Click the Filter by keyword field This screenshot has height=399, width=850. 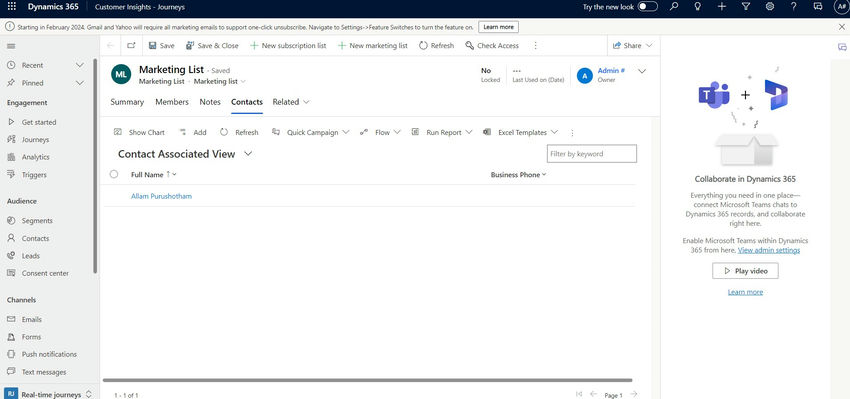pos(591,154)
